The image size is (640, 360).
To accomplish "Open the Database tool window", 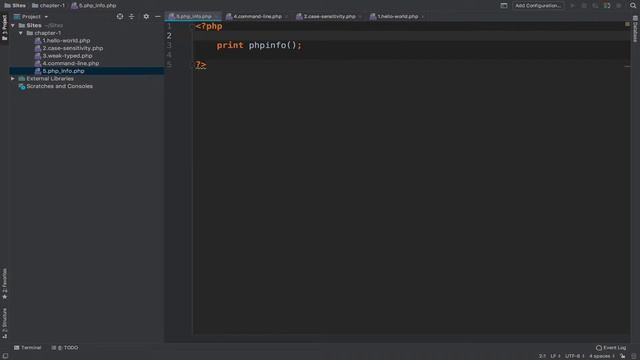I will tap(635, 29).
